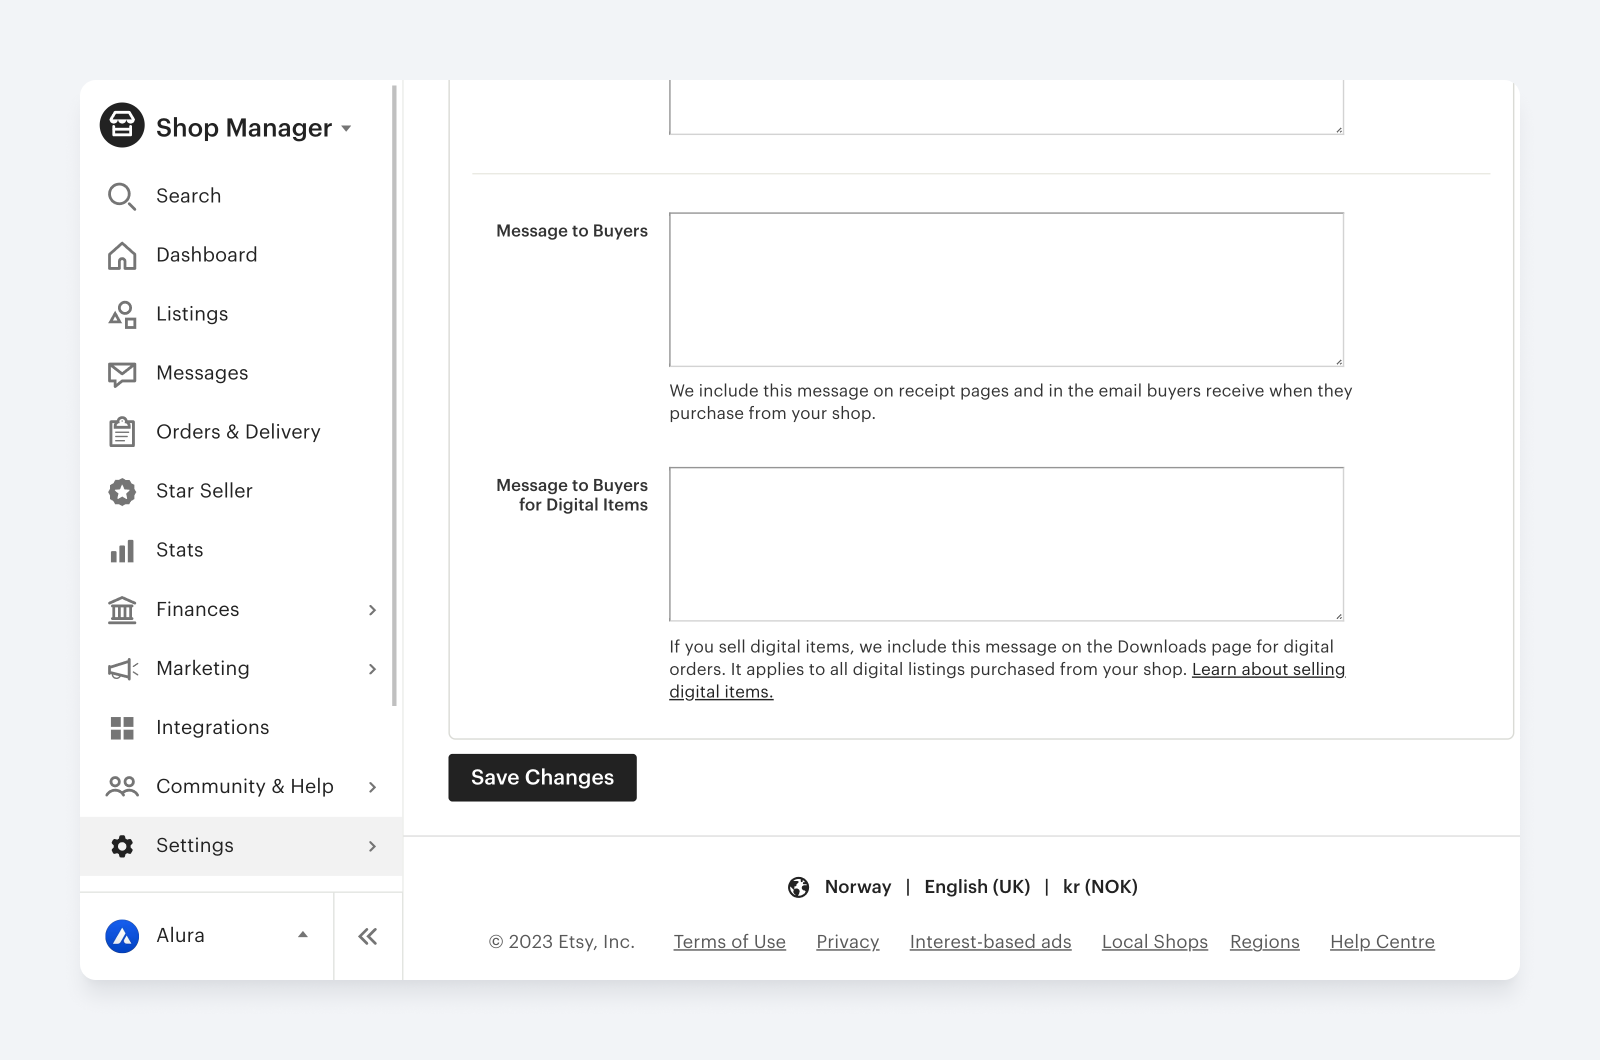Viewport: 1600px width, 1060px height.
Task: Select the Shop Manager storefront logo
Action: click(x=121, y=125)
